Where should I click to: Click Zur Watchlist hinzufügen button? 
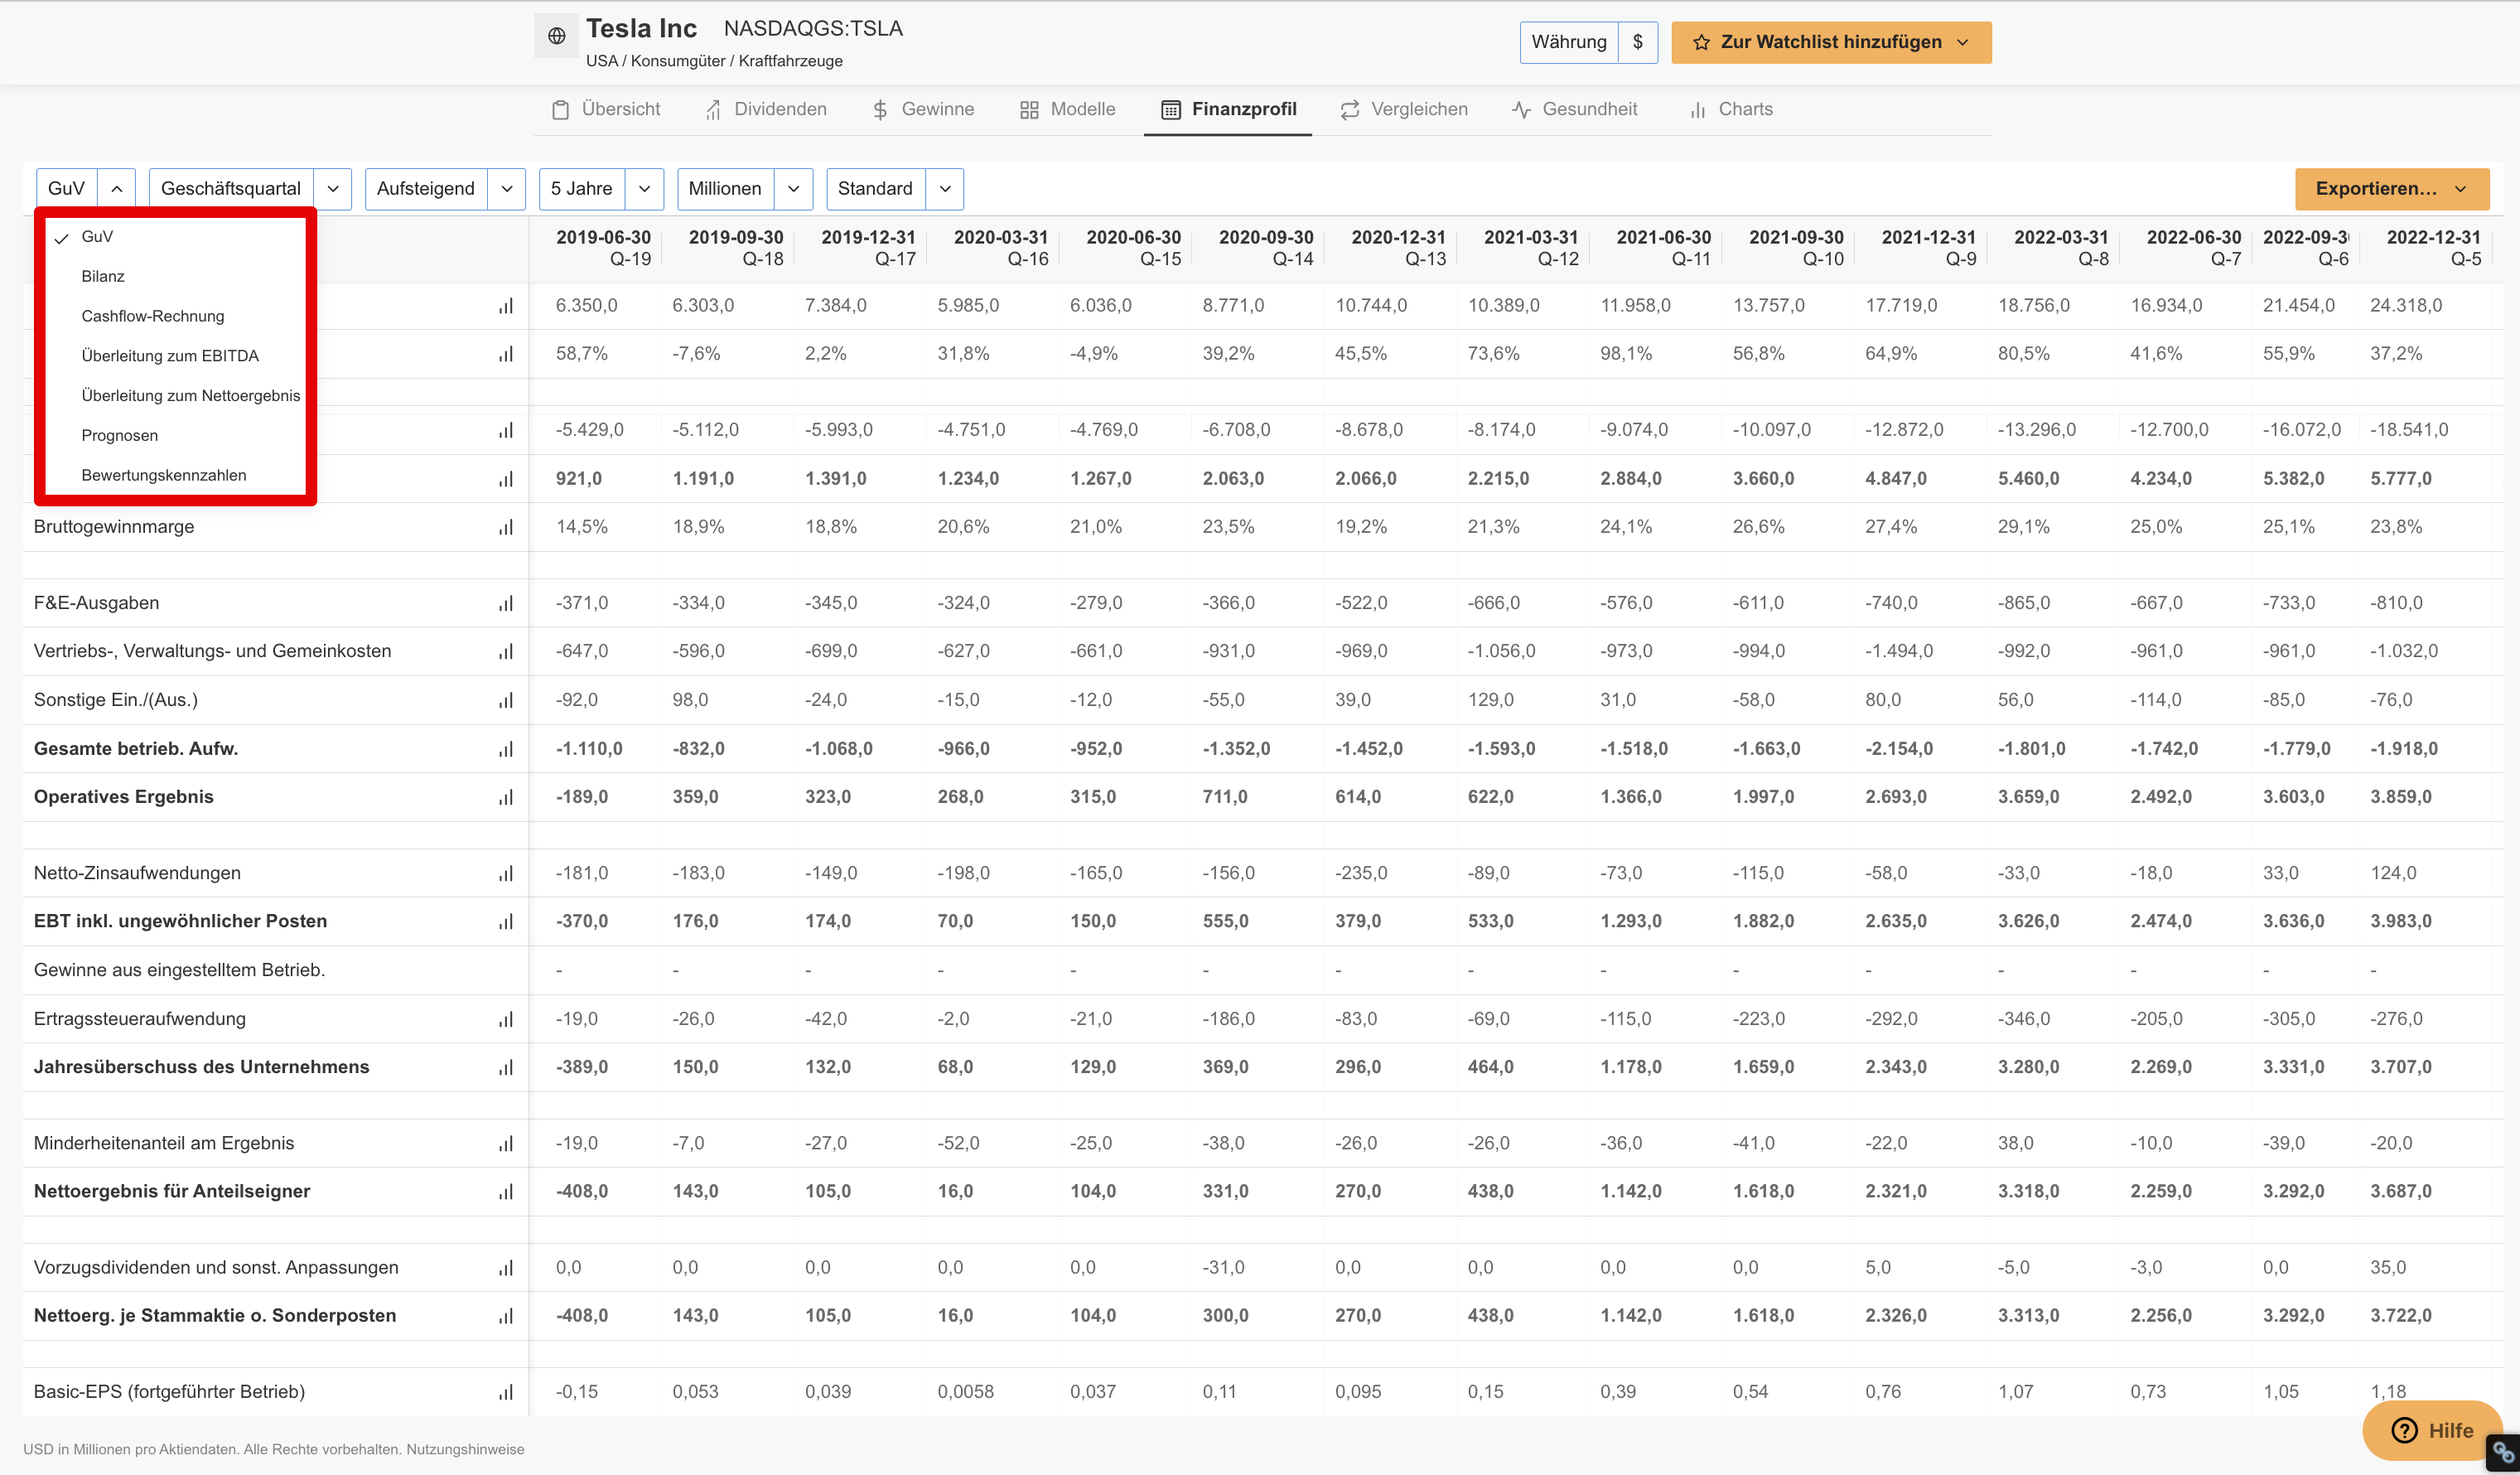click(x=1831, y=42)
